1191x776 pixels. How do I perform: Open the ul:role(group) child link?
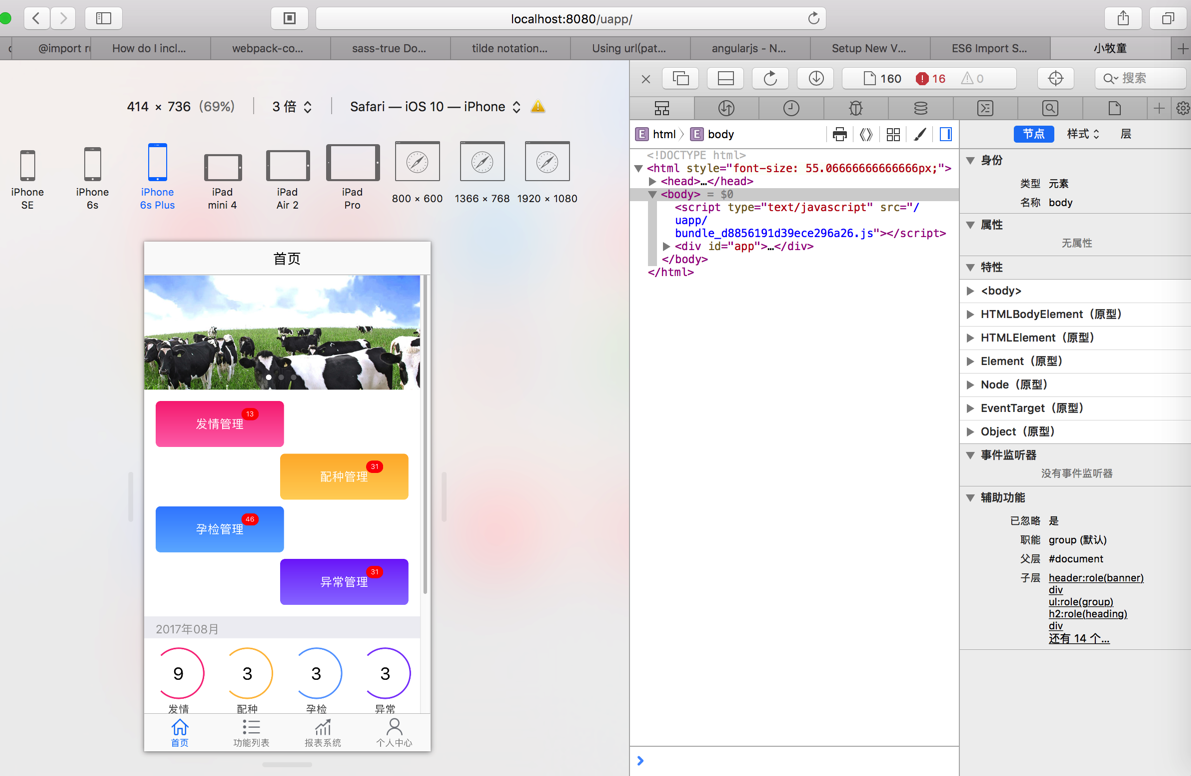pyautogui.click(x=1081, y=602)
